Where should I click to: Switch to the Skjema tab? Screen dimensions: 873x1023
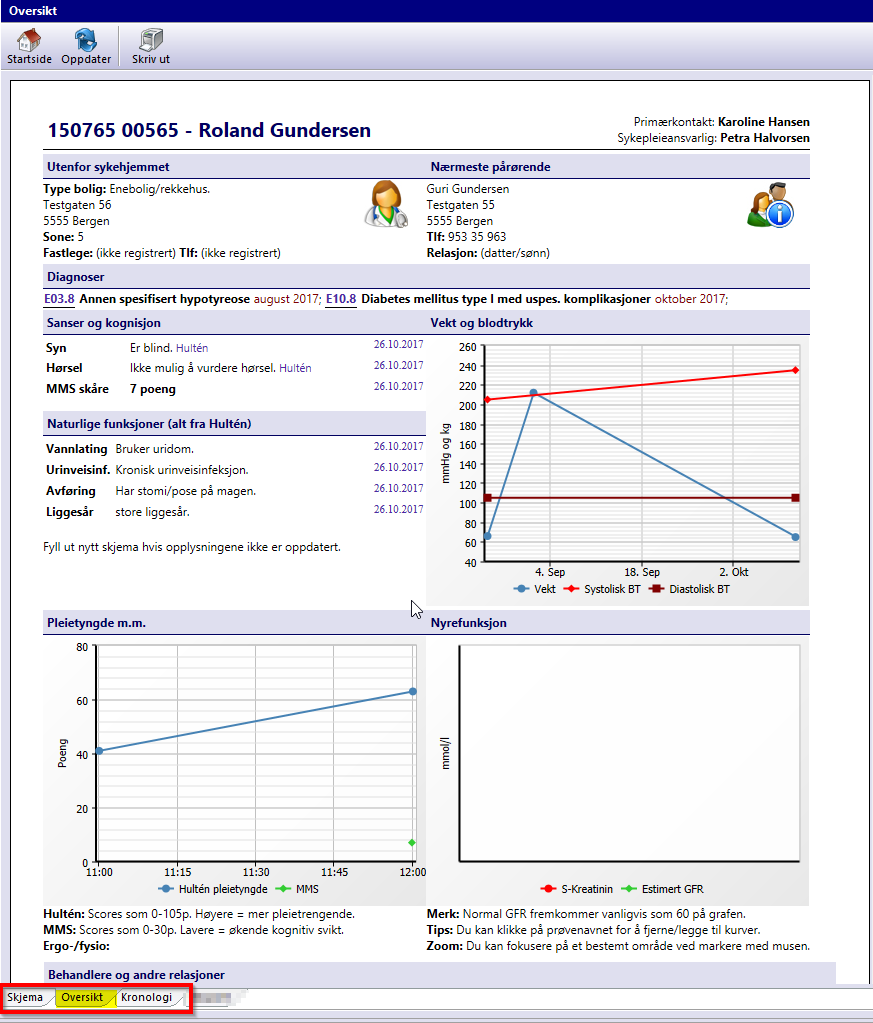pyautogui.click(x=25, y=997)
